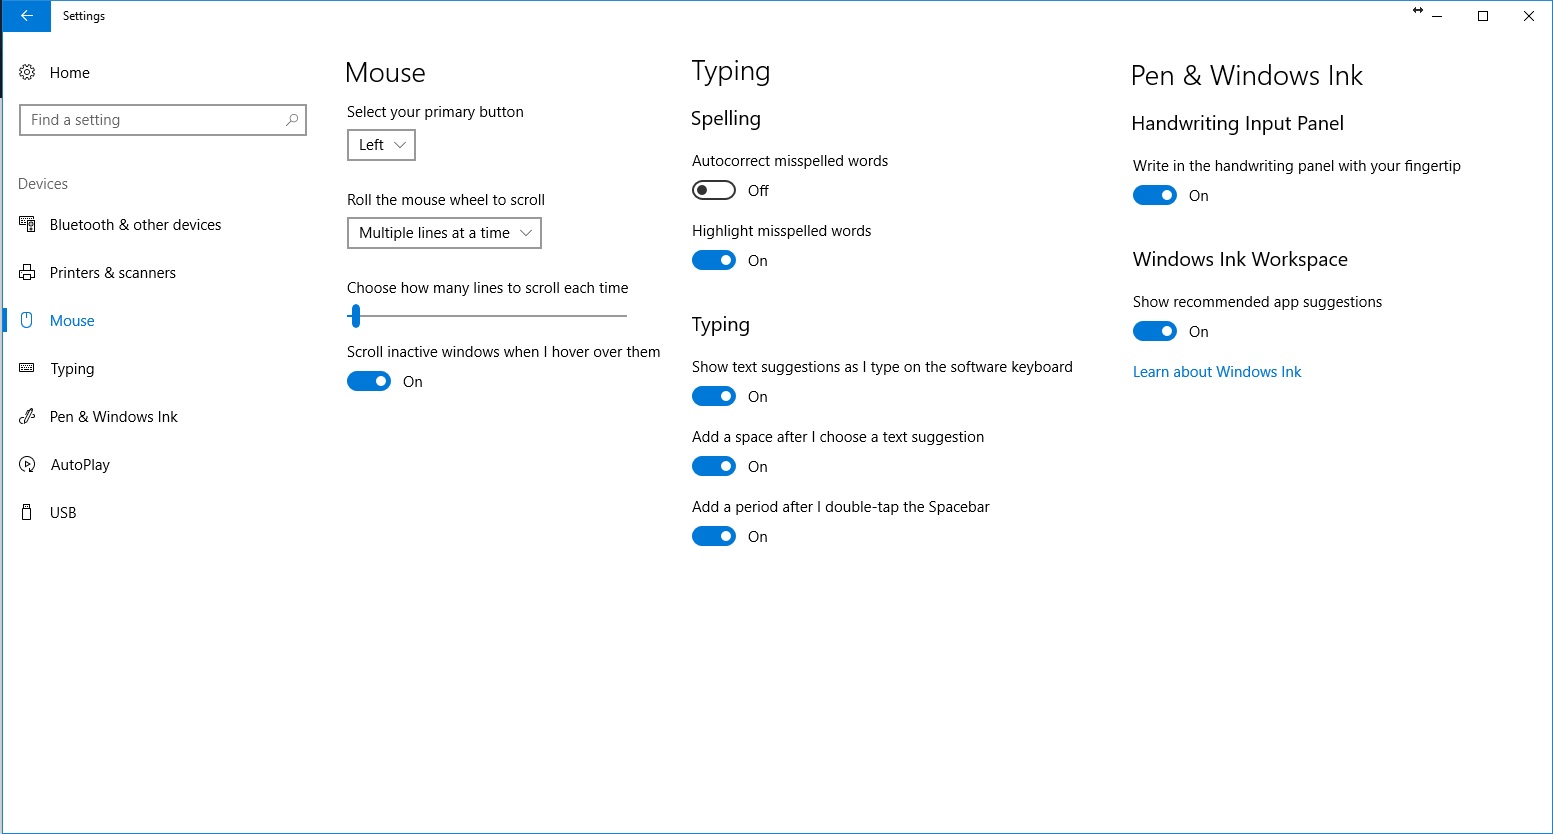
Task: Click the Devices category heading
Action: 43,184
